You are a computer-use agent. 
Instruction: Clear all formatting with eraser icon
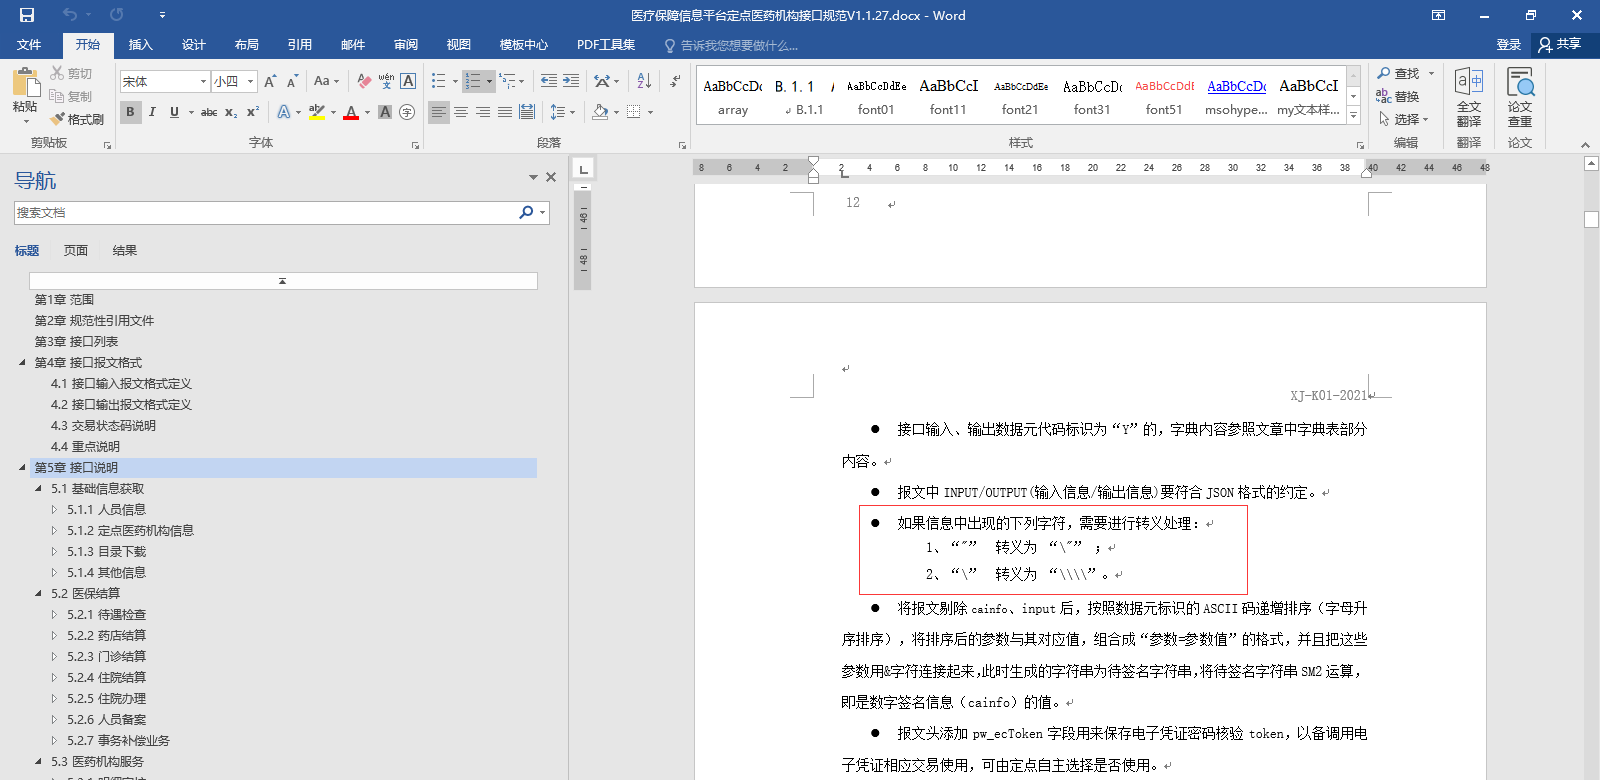click(364, 81)
